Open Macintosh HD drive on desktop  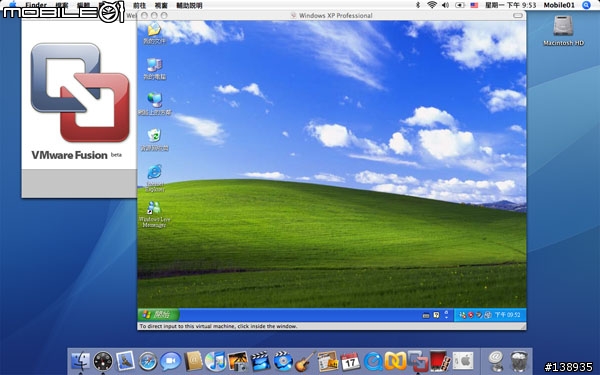(x=563, y=30)
